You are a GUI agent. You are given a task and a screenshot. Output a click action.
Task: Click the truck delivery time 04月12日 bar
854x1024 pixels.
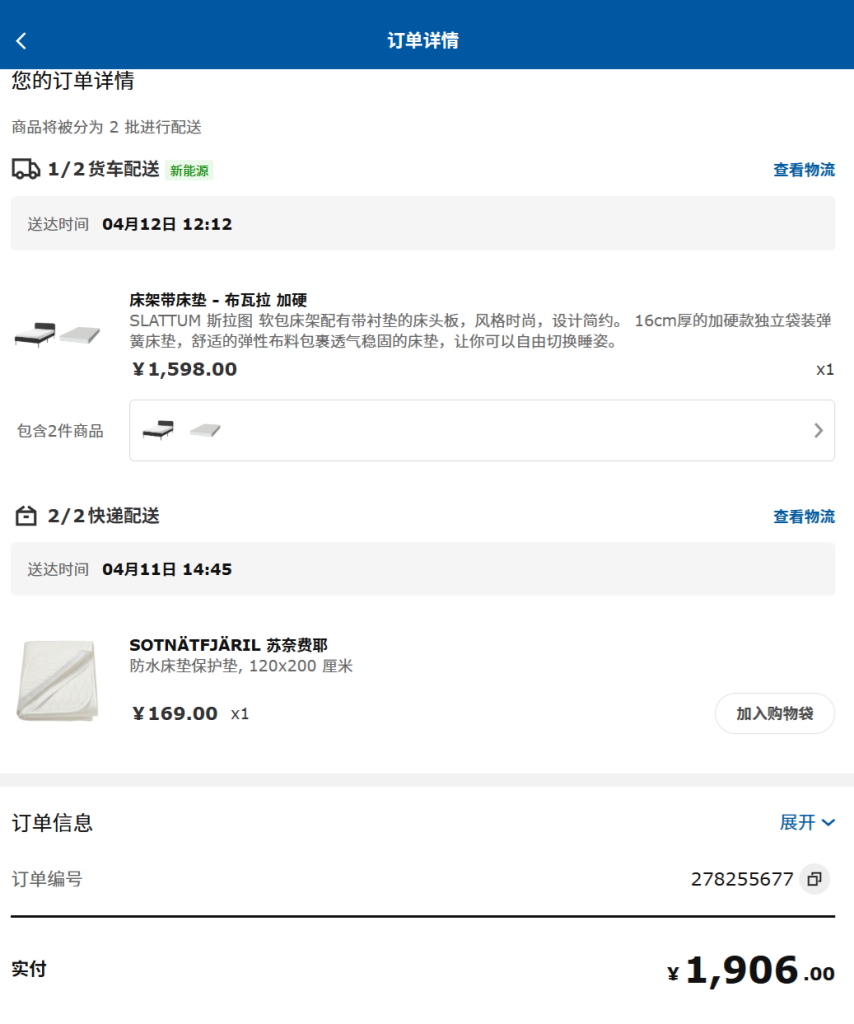click(x=422, y=224)
